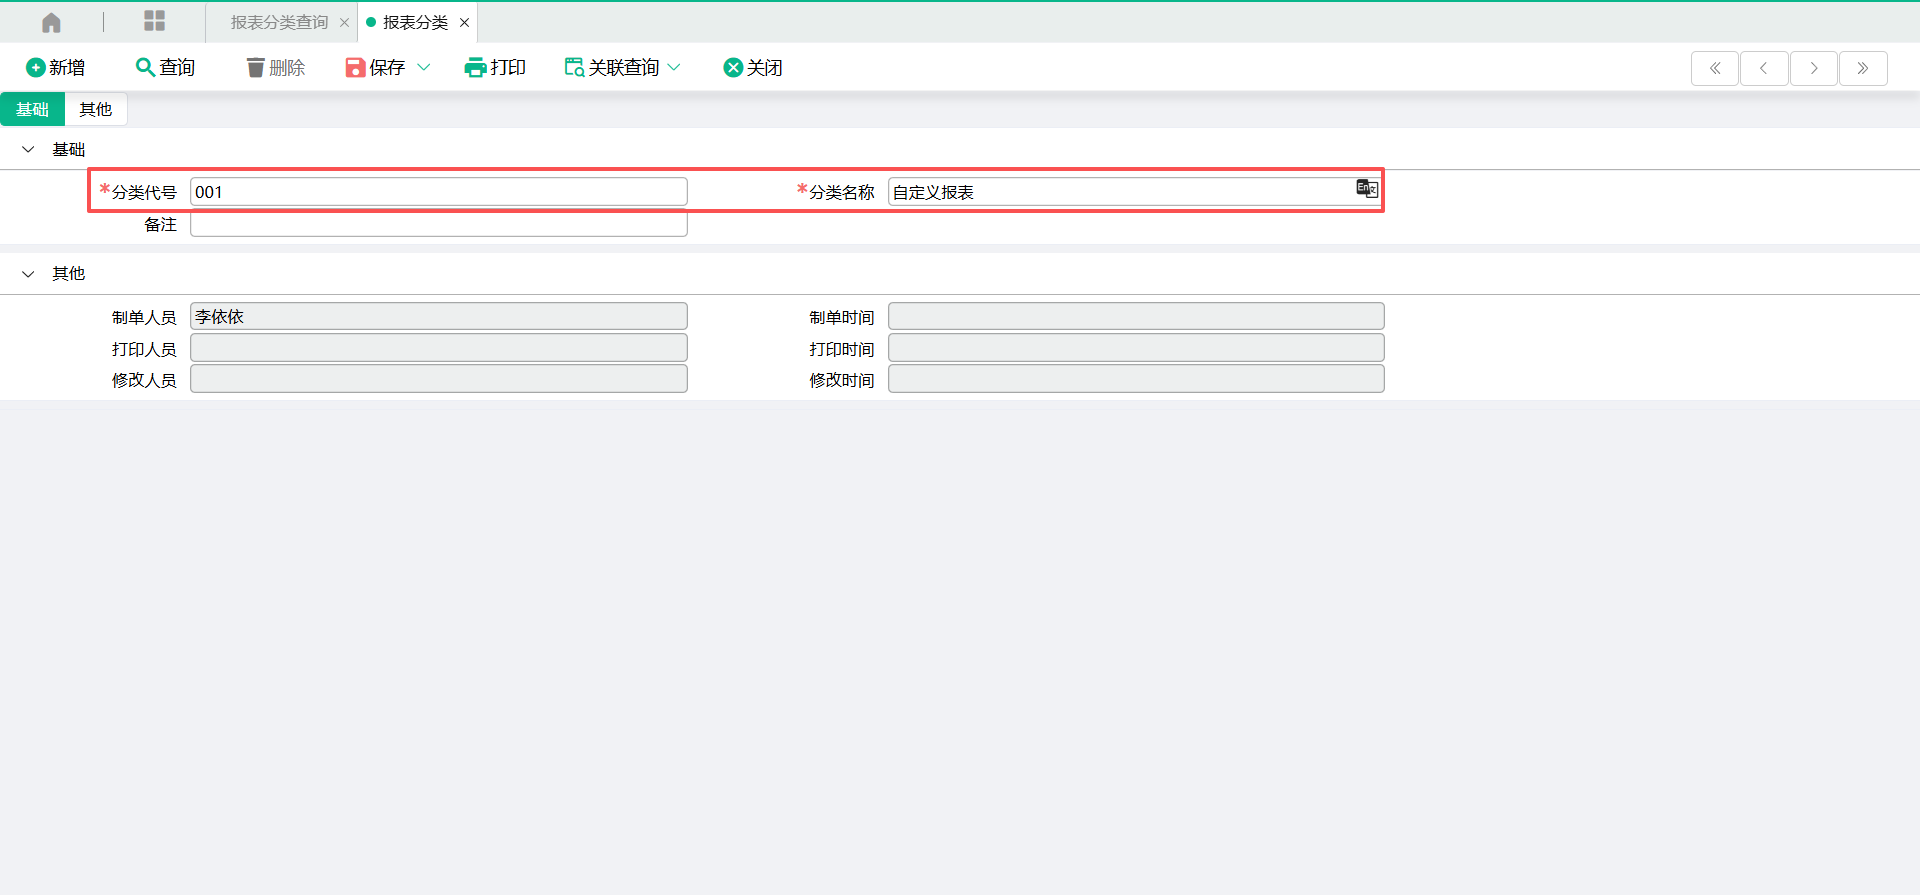
Task: Click the 新增 add button
Action: pyautogui.click(x=55, y=67)
